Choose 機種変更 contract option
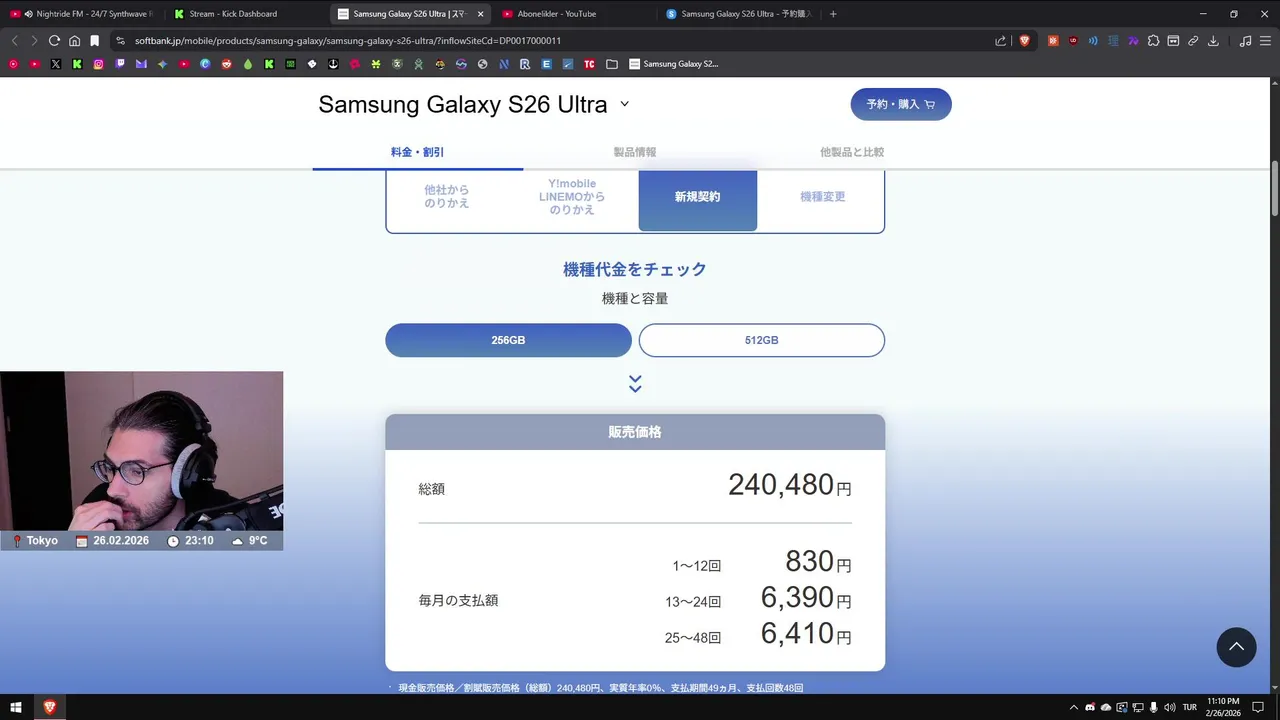 [x=823, y=197]
